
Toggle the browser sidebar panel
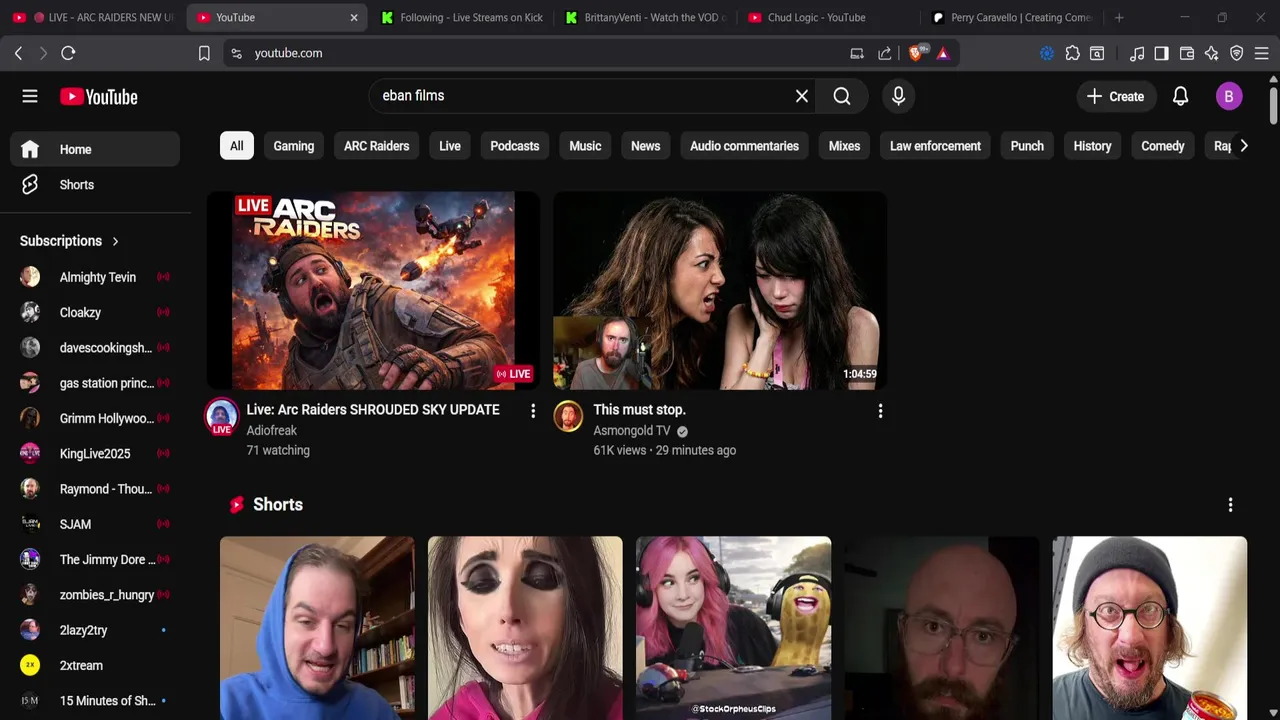point(1161,53)
